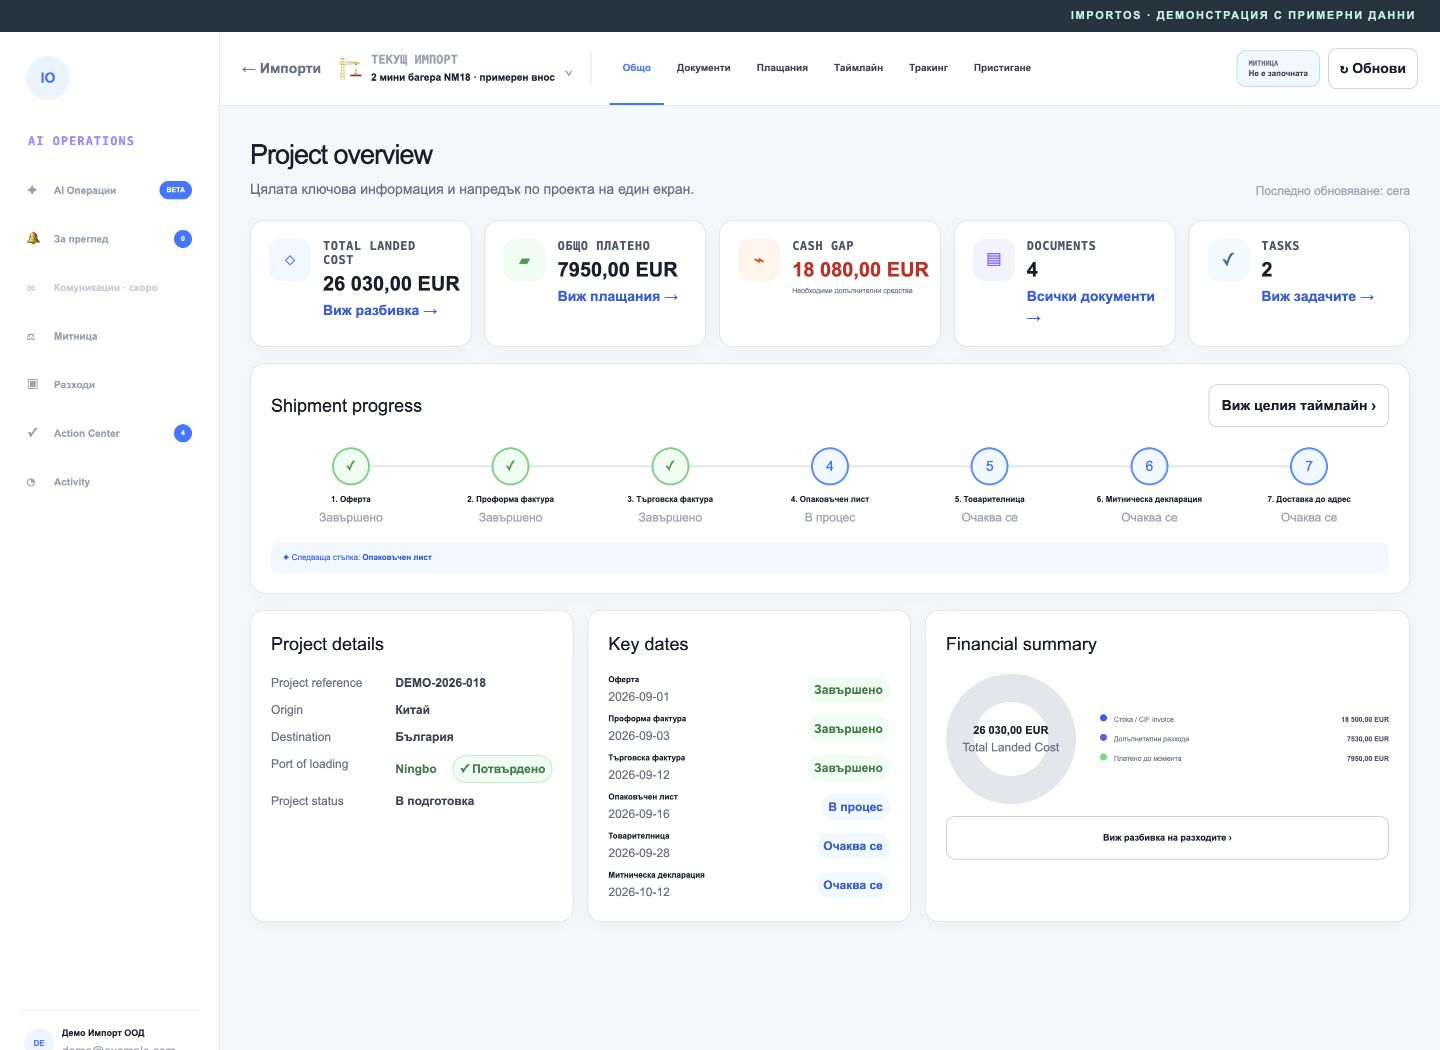Click the Следваща стъпка Опаковъчен лист link
Screen dimensions: 1440x1050
tap(397, 557)
